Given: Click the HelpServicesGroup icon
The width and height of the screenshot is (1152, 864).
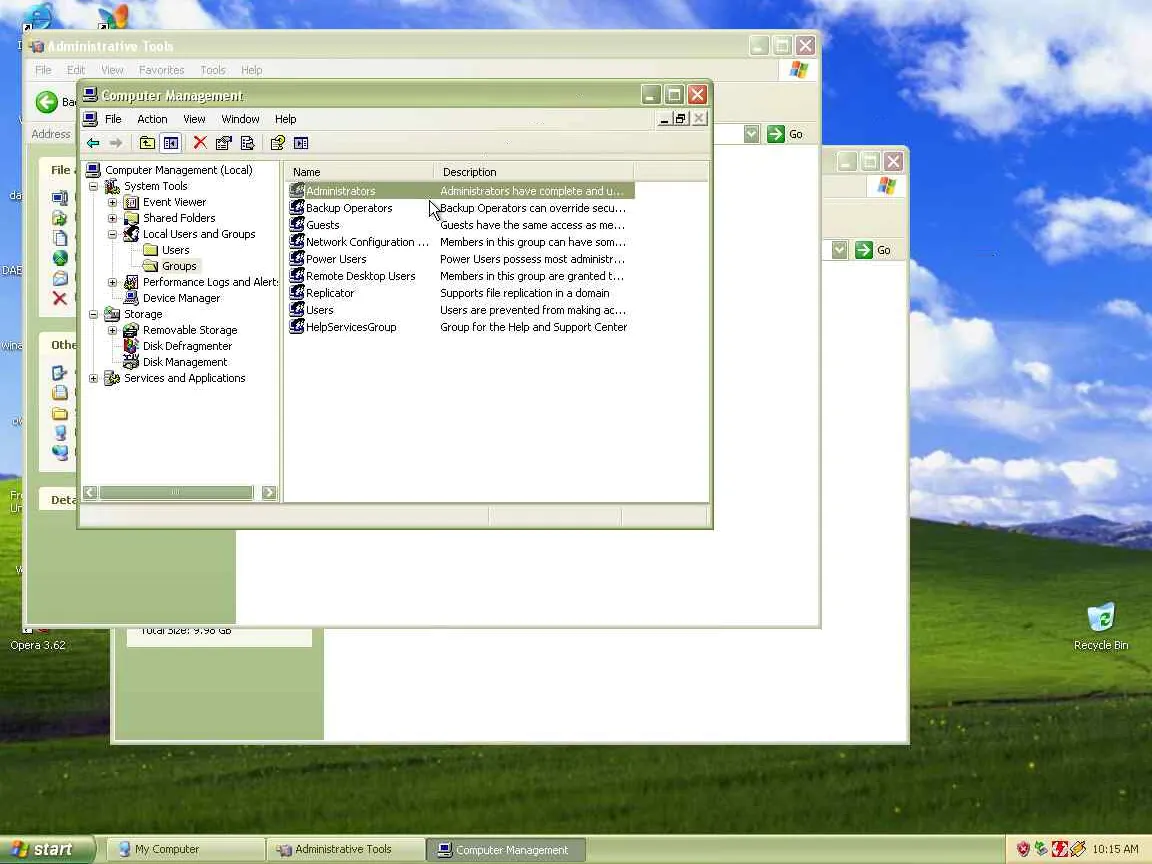Looking at the screenshot, I should (x=297, y=326).
